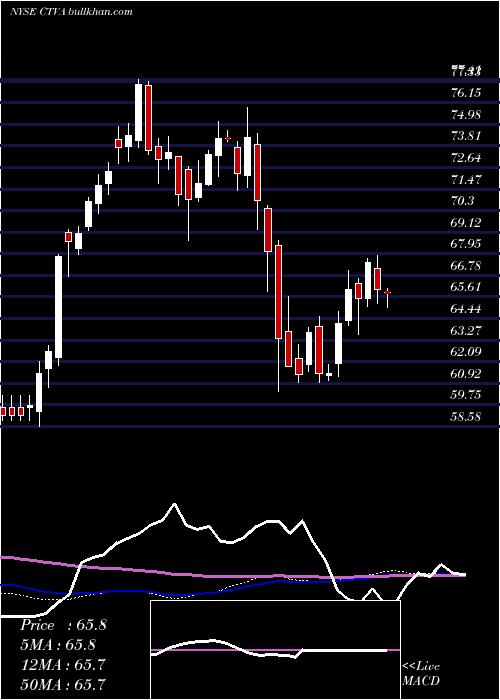500x700 pixels.
Task: Select the 69.12 price axis label
Action: point(466,222)
